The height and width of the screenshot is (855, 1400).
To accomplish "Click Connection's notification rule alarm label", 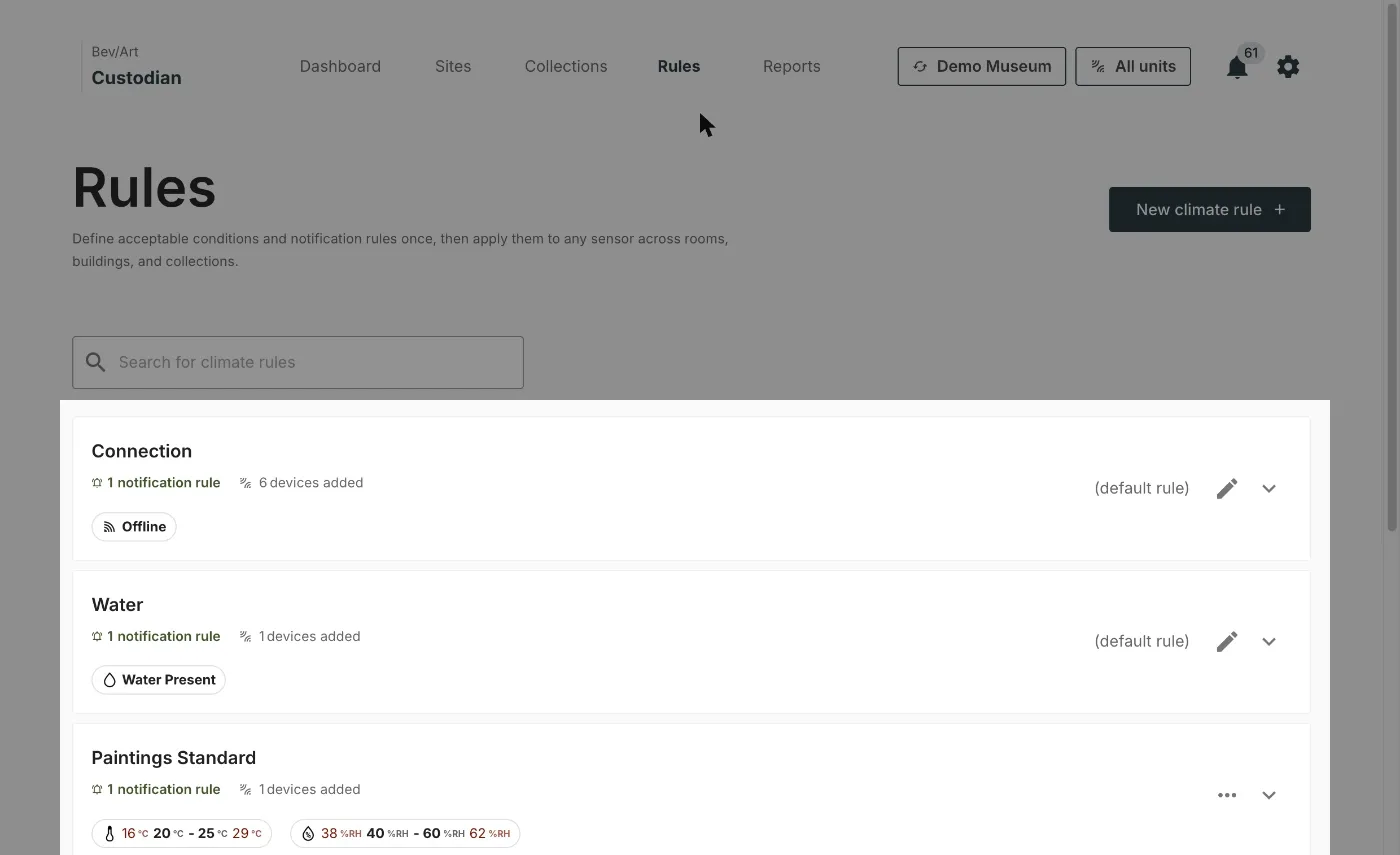I will [x=156, y=482].
